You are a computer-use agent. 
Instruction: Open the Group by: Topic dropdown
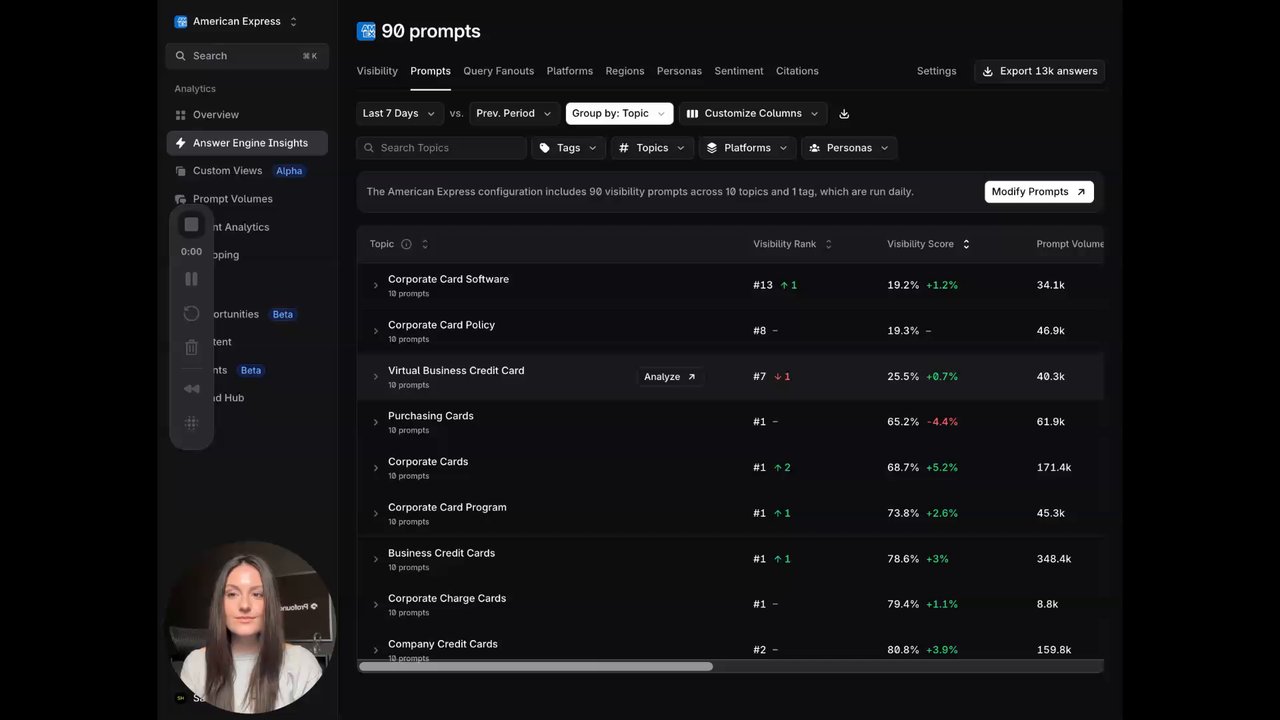619,114
